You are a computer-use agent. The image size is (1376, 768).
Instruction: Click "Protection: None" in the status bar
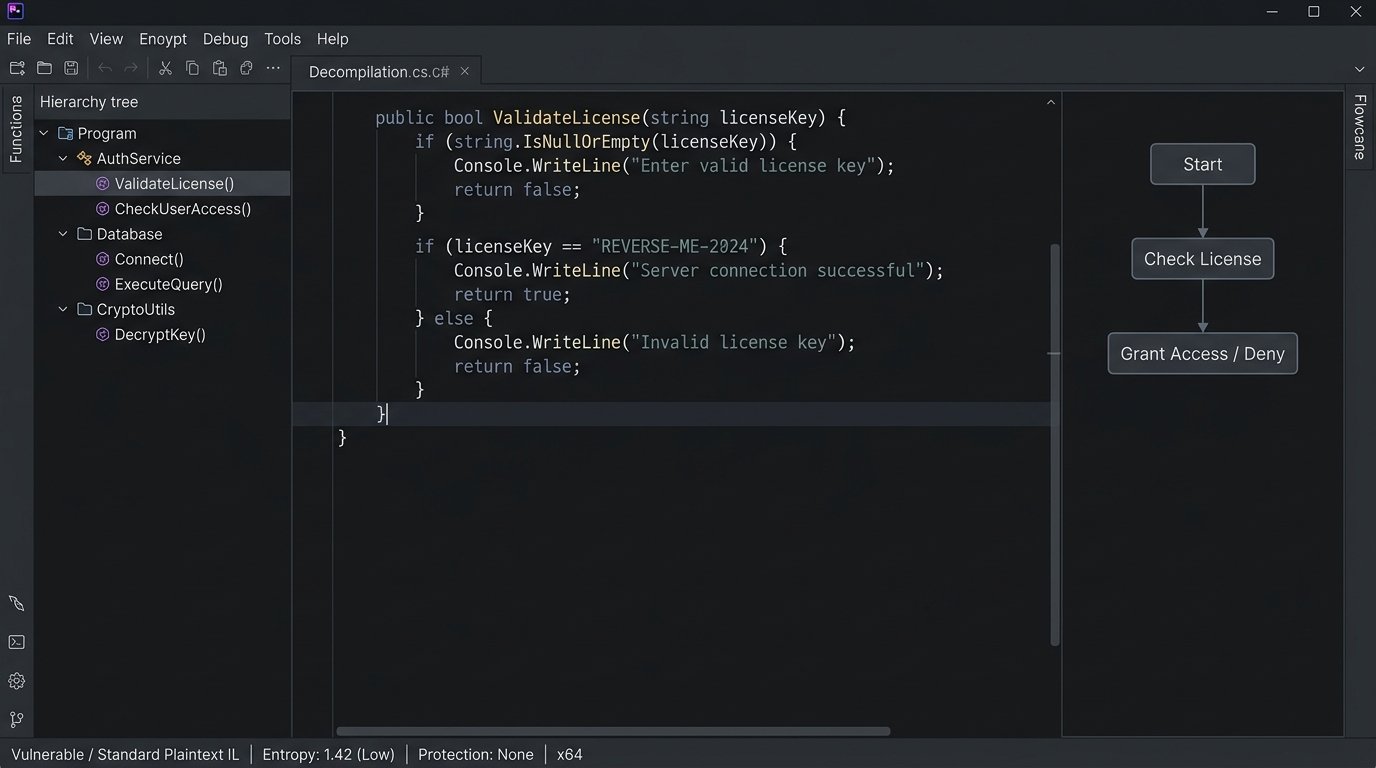(x=475, y=755)
